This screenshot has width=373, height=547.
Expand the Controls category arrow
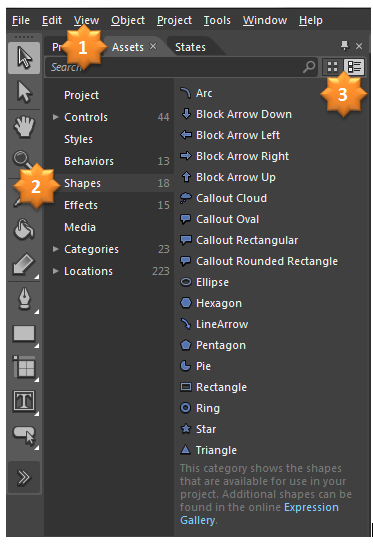(55, 117)
